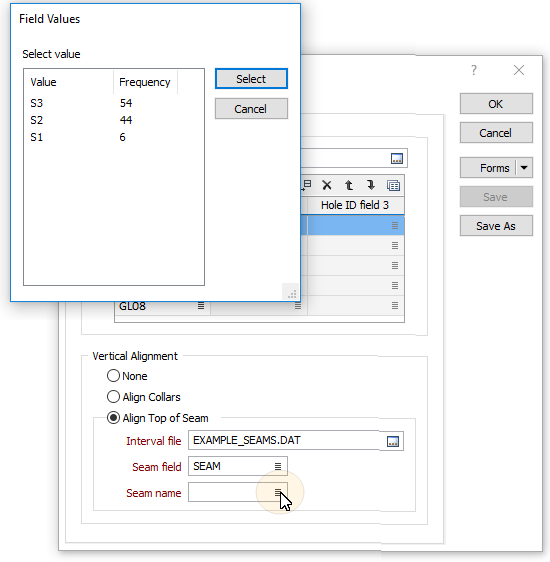Screen dimensions: 550x562
Task: Click the Interval file input field
Action: point(283,440)
